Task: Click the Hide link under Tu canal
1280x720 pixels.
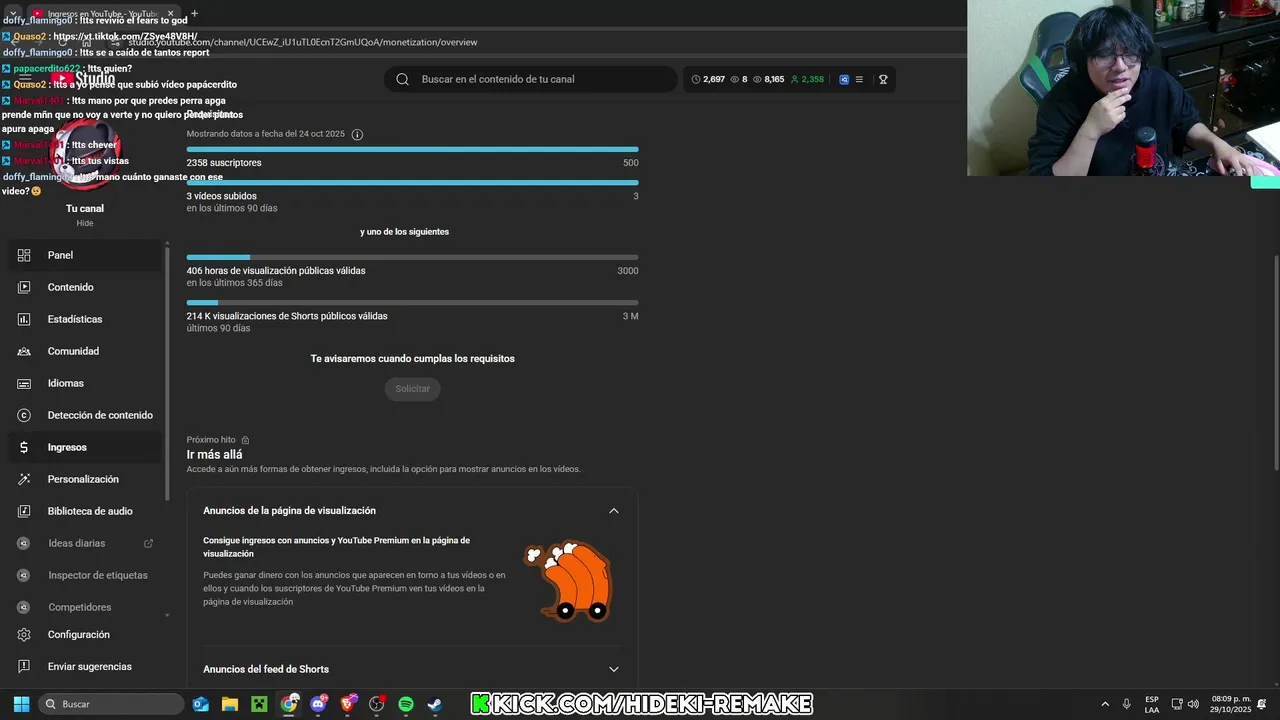Action: click(x=85, y=223)
